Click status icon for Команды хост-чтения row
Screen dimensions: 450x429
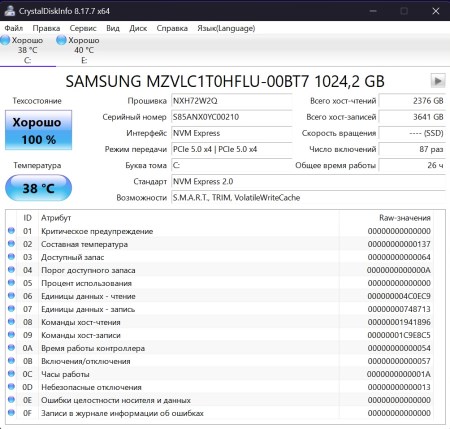(11, 322)
